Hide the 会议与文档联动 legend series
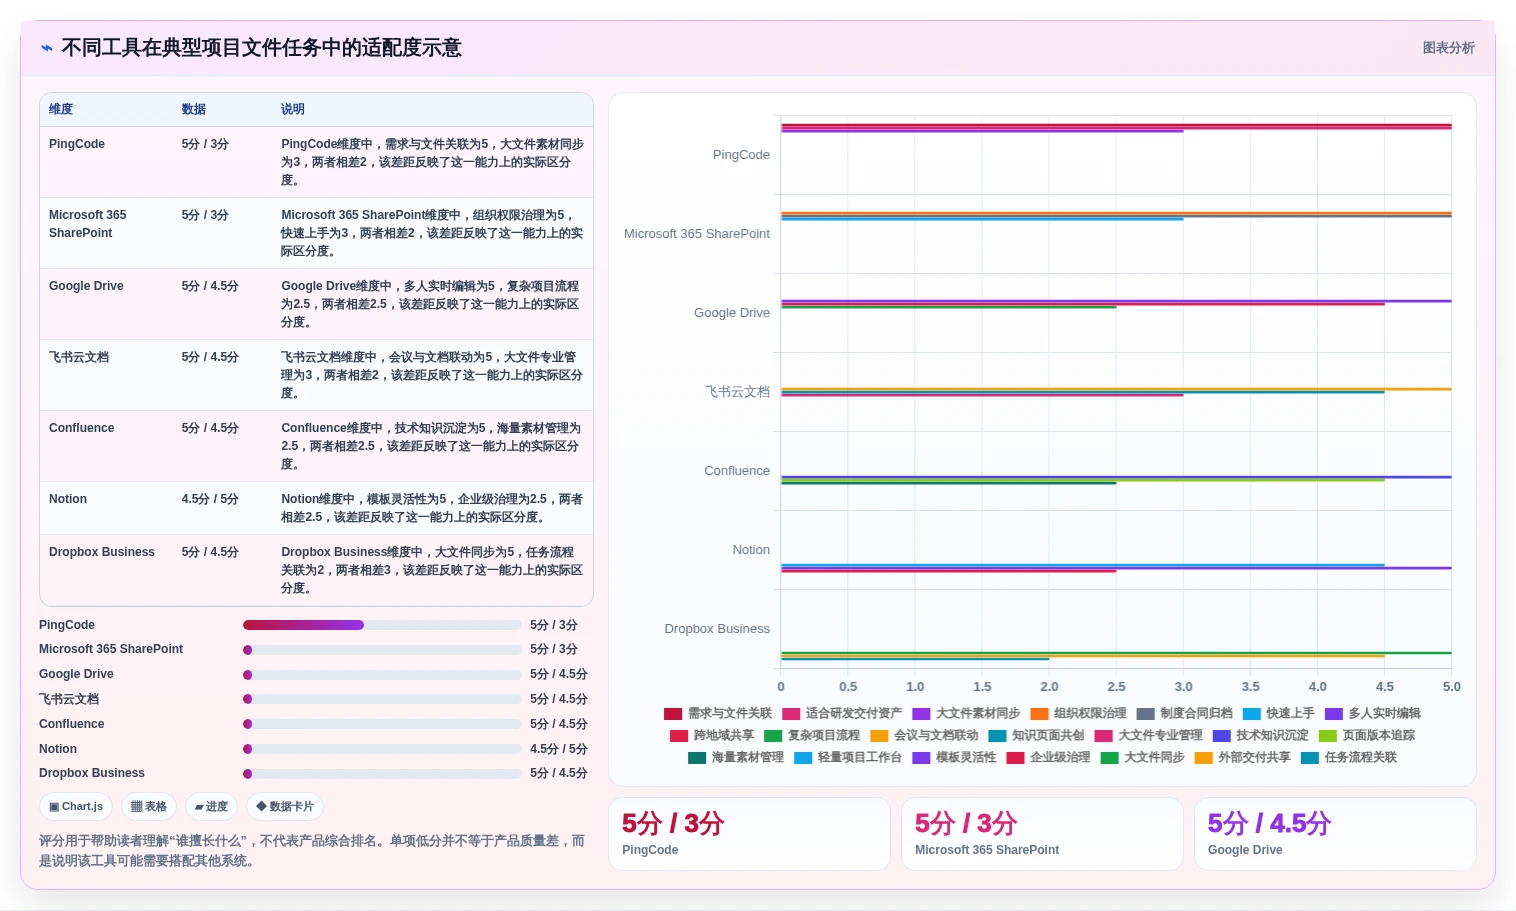Screen dimensions: 1516x911 click(x=924, y=735)
